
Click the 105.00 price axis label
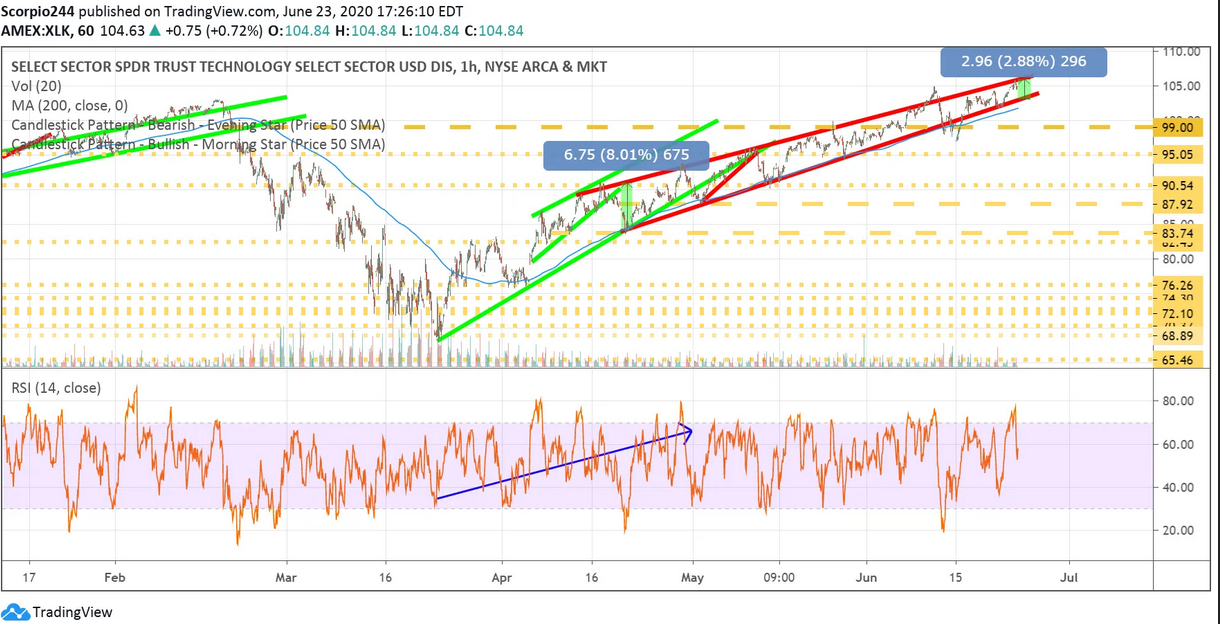point(1183,86)
